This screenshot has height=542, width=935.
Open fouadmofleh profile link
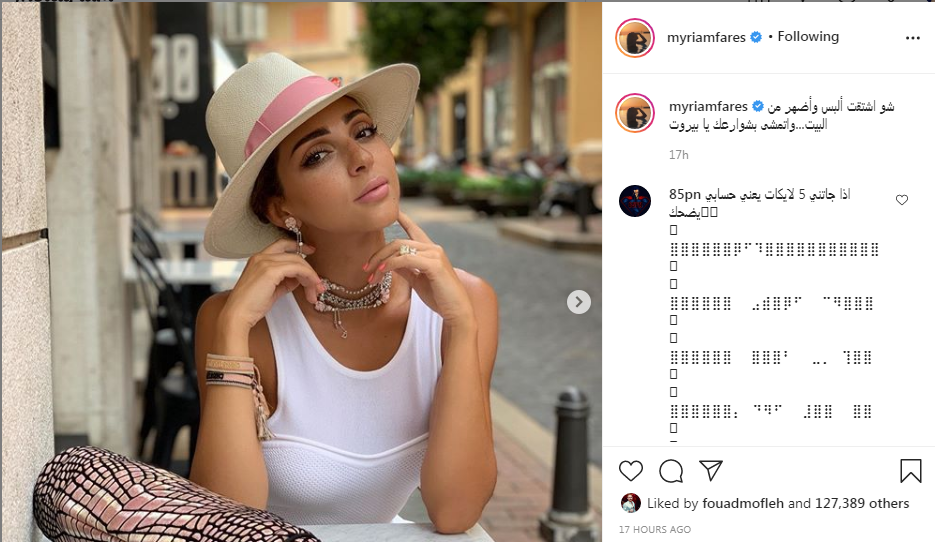[742, 503]
